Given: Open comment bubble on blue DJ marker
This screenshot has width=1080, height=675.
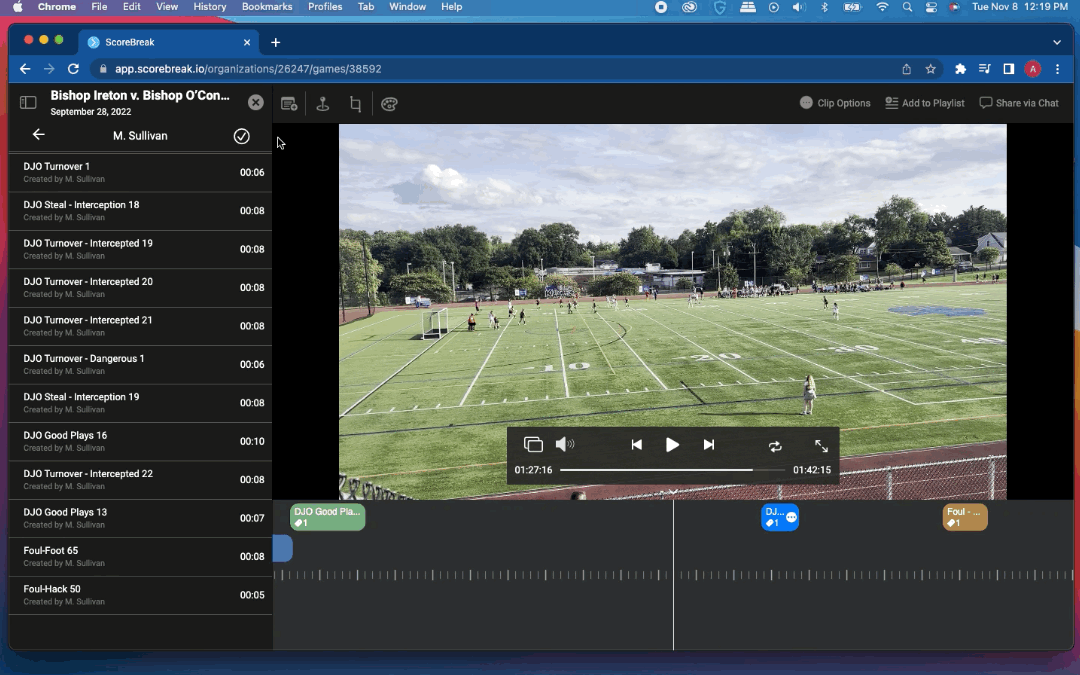Looking at the screenshot, I should click(791, 517).
